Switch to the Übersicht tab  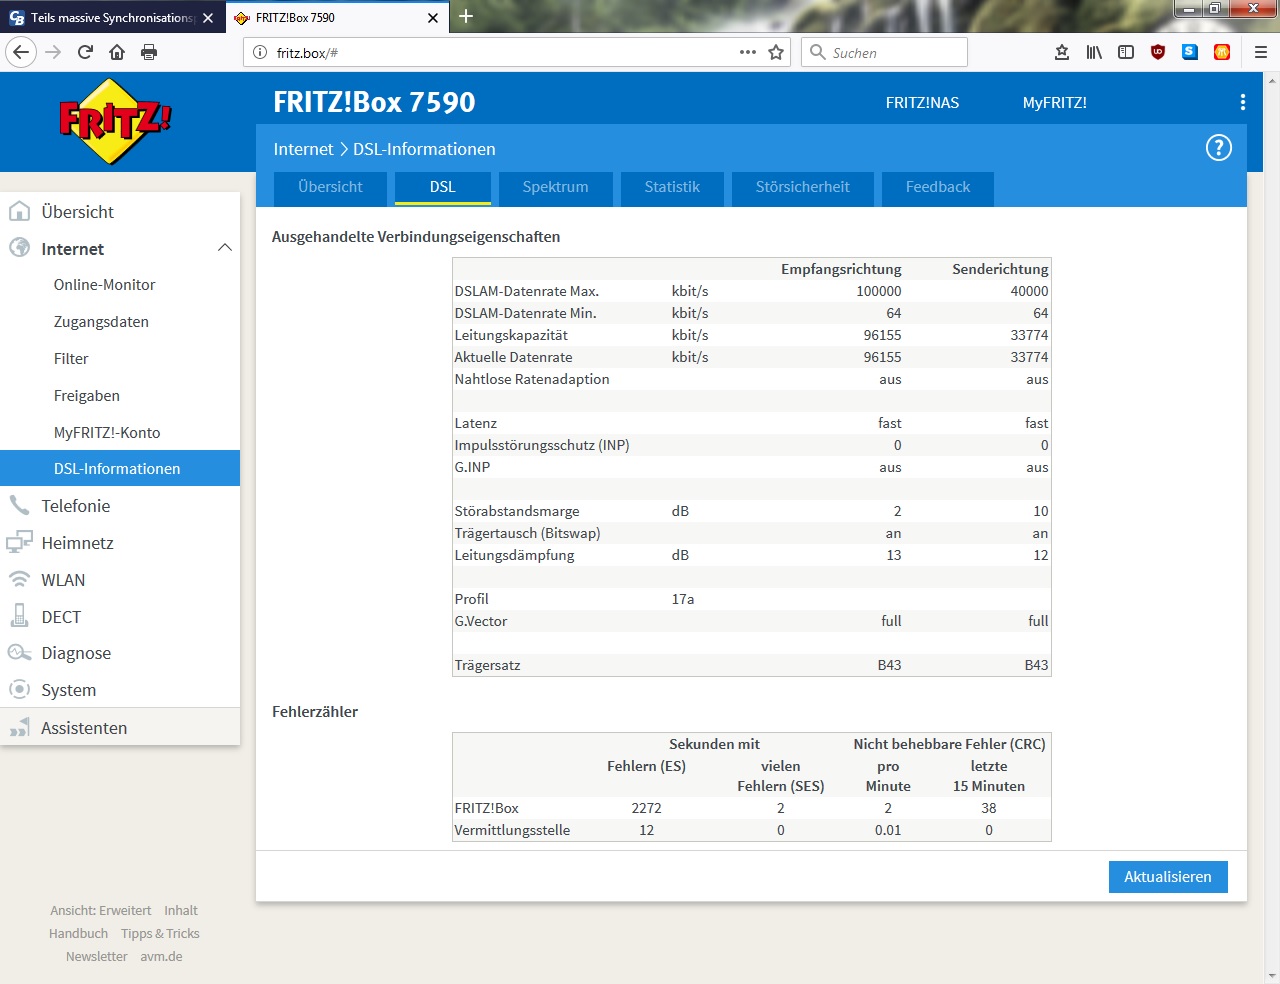click(330, 188)
